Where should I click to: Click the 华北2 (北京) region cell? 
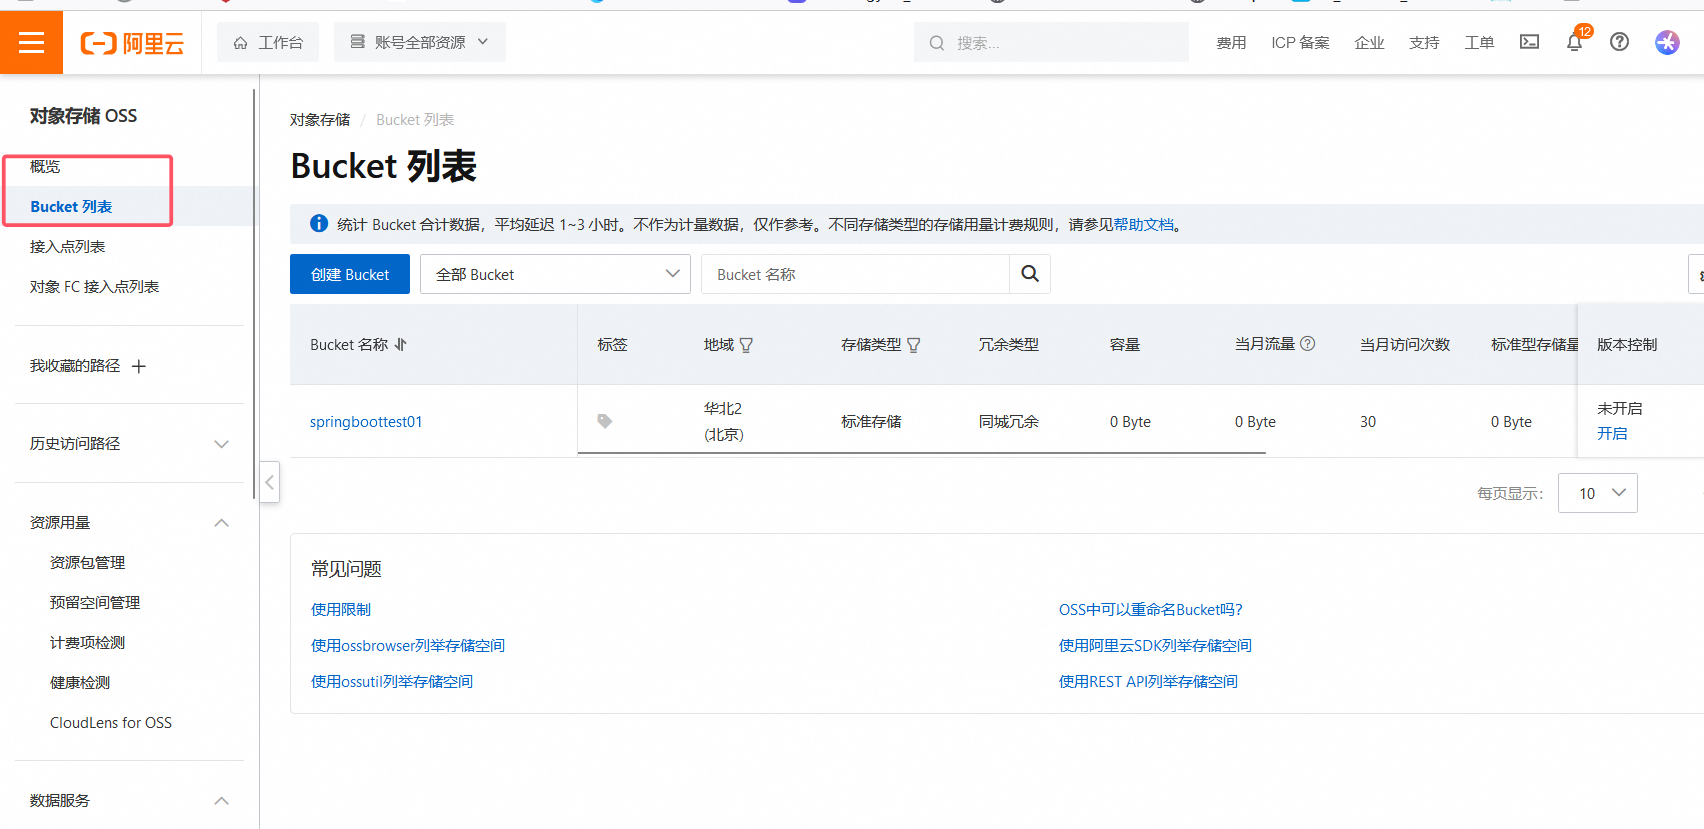click(723, 421)
